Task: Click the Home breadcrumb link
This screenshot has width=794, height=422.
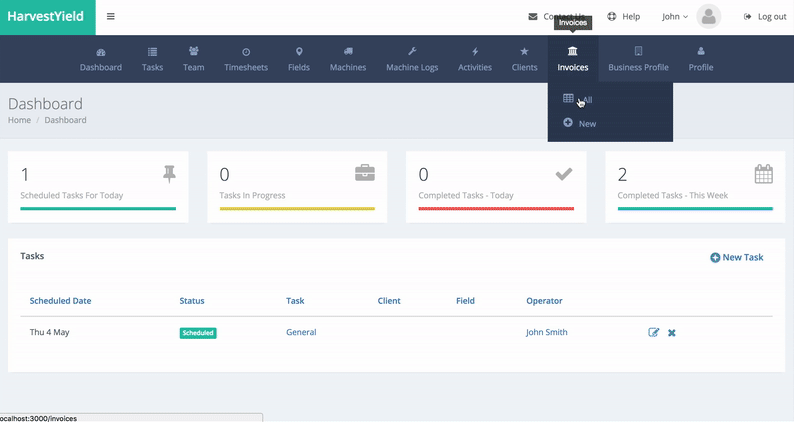Action: 19,120
